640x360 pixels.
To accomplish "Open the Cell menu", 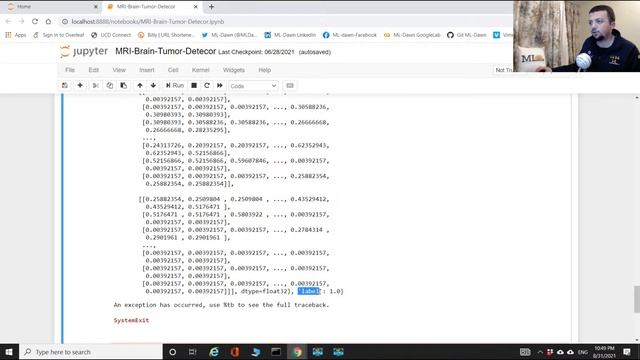I will [x=173, y=70].
